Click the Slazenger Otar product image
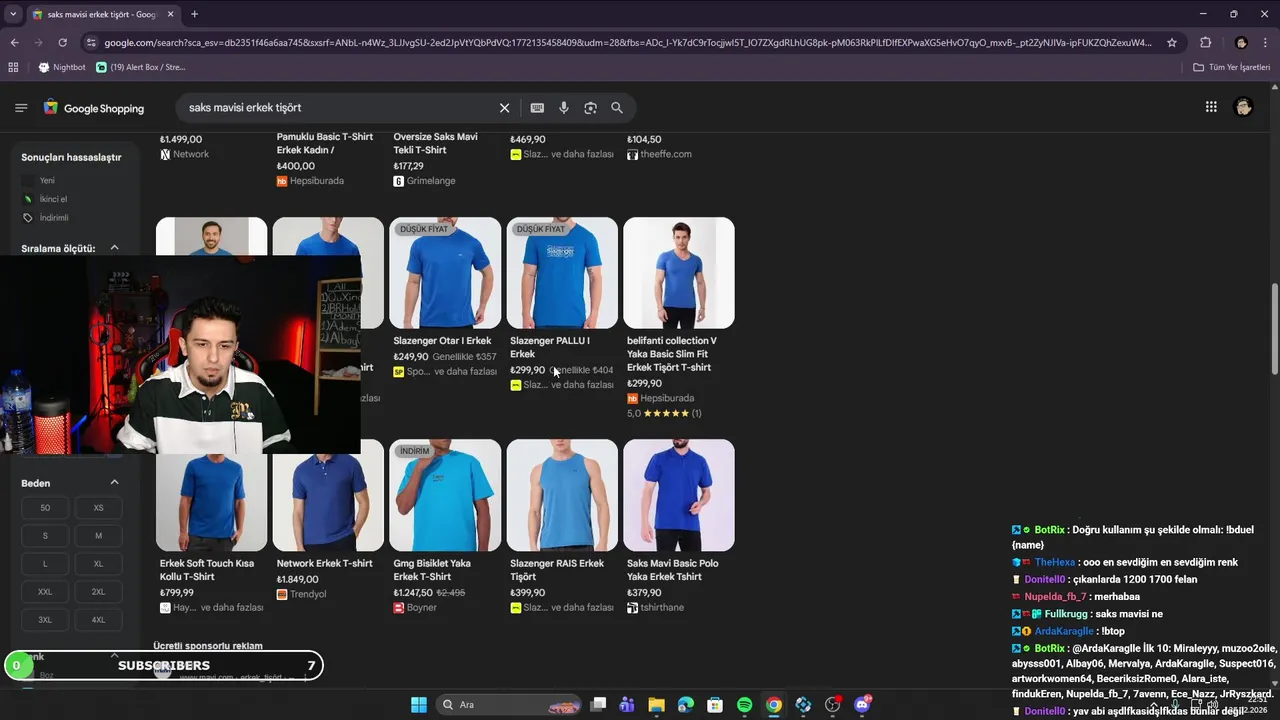Screen dimensions: 1280x720 point(445,273)
